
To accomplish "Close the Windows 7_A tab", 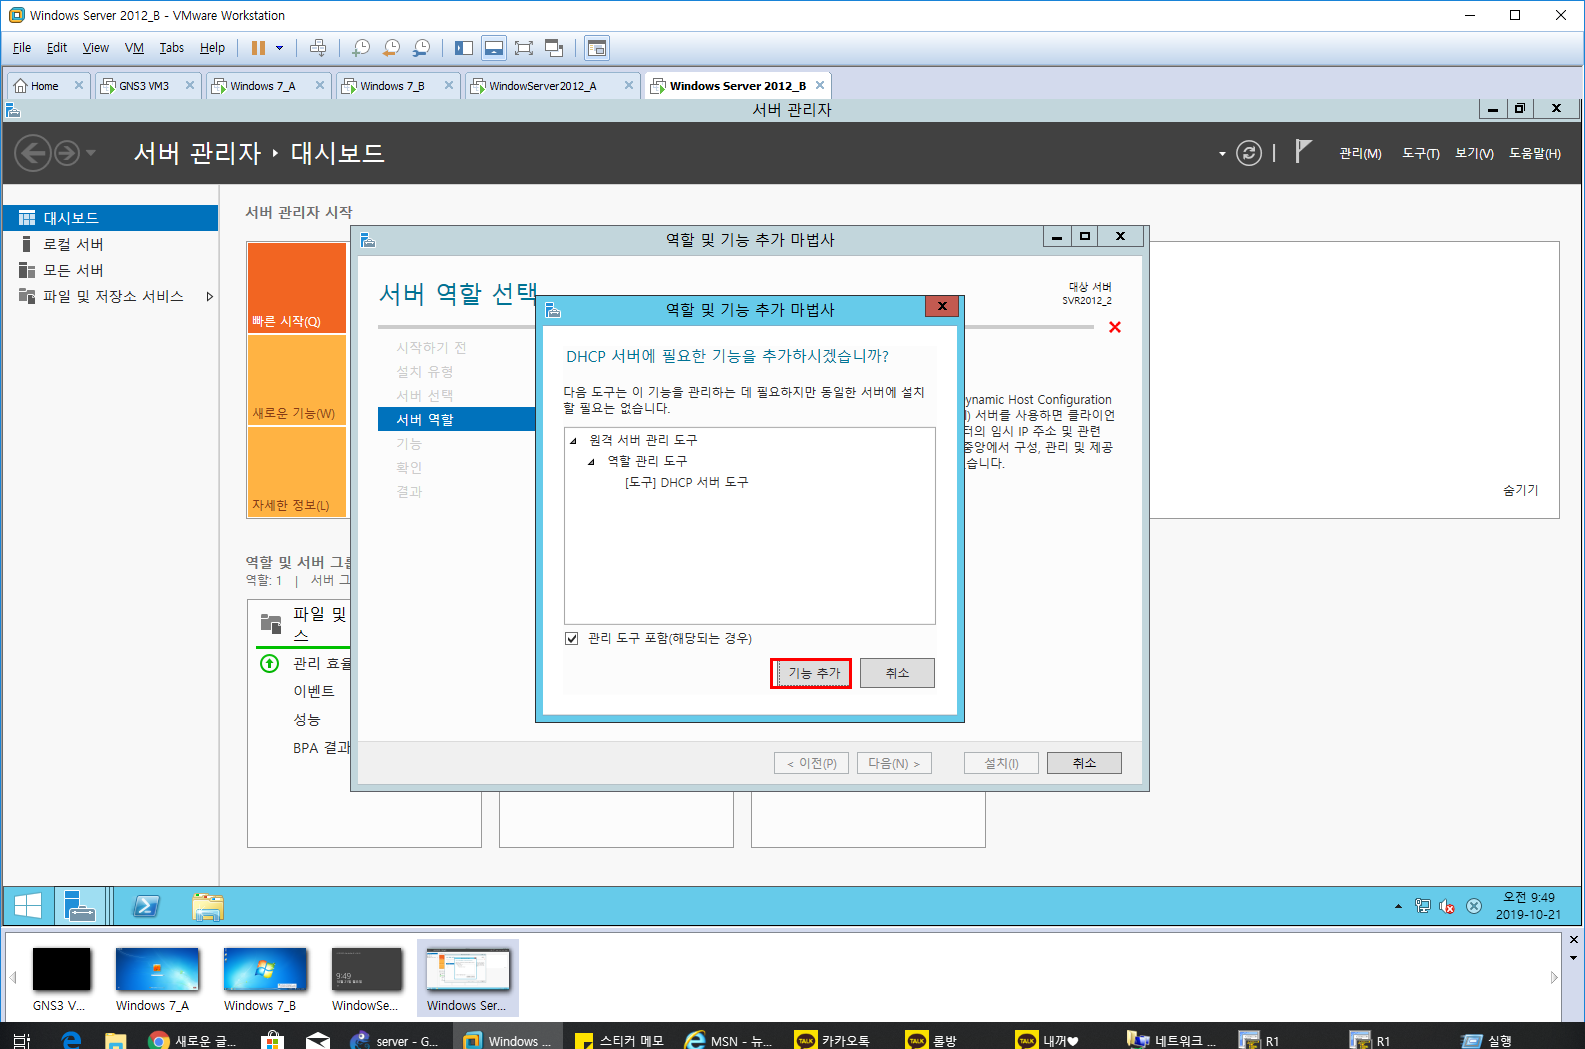I will pos(320,86).
